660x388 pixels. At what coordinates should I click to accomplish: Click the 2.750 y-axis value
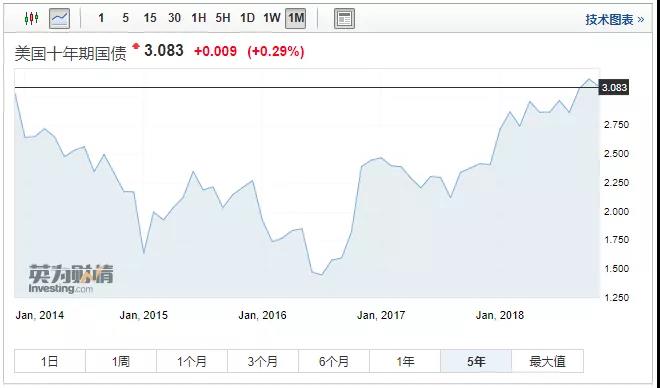coord(616,125)
